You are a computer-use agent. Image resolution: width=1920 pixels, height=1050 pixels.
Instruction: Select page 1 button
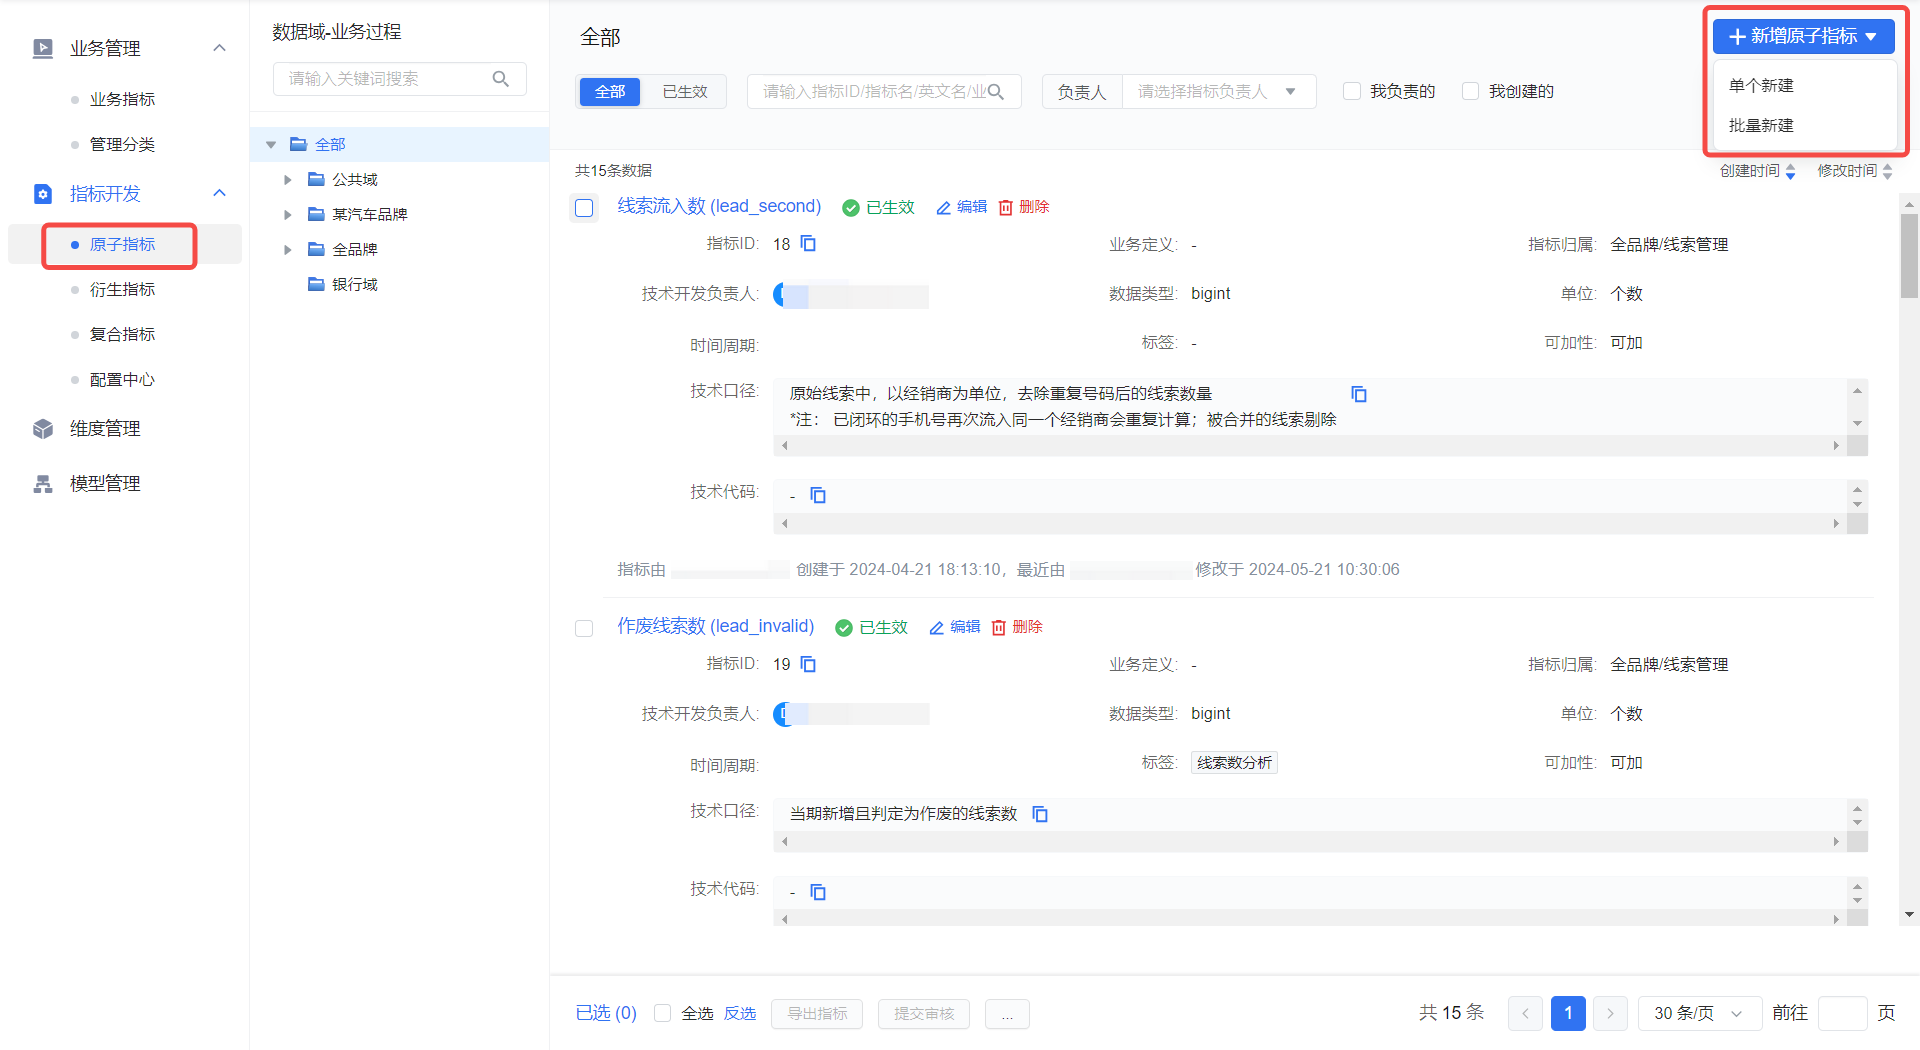point(1568,1013)
